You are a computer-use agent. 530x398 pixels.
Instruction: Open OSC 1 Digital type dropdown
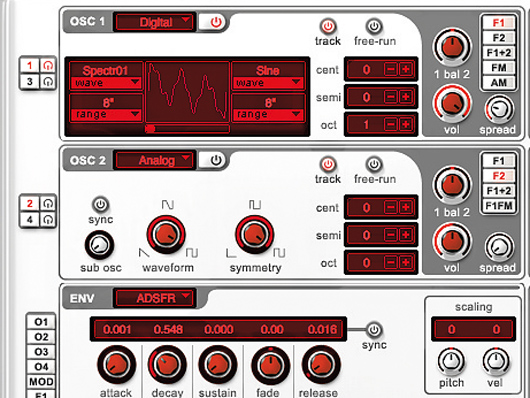coord(155,22)
